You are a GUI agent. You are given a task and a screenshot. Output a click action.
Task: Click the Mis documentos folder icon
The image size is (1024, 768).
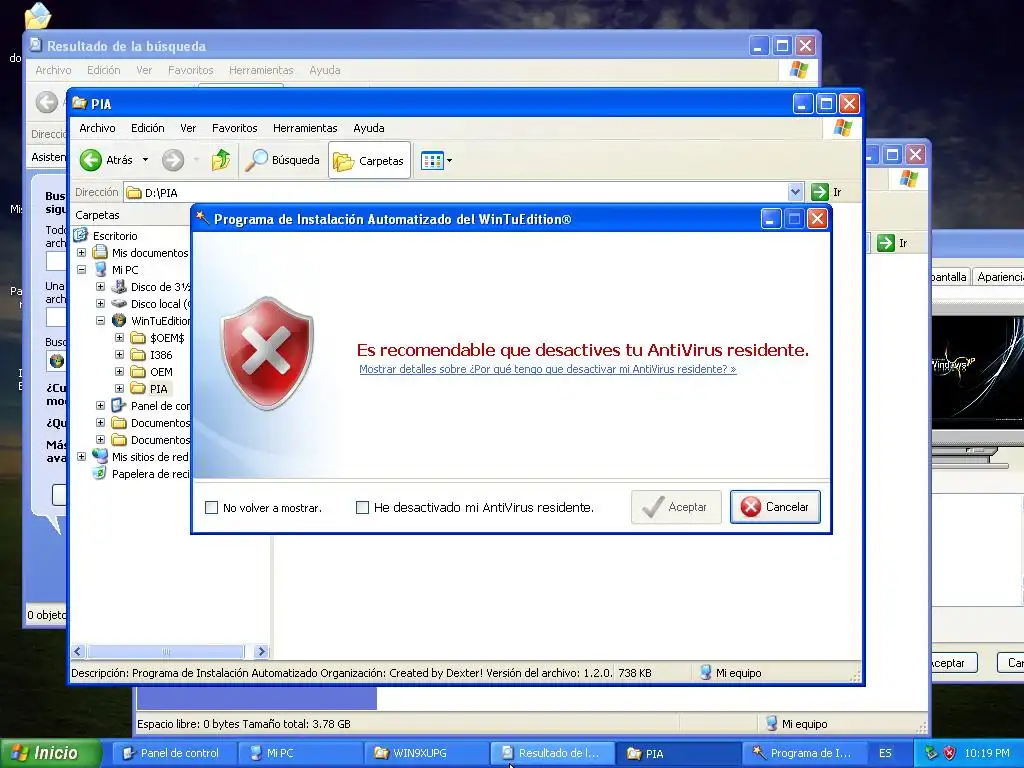click(x=100, y=252)
